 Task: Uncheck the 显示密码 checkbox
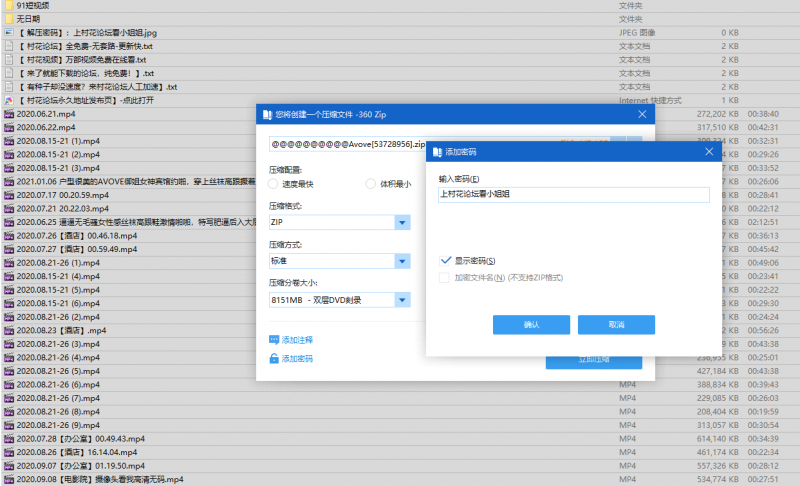445,260
